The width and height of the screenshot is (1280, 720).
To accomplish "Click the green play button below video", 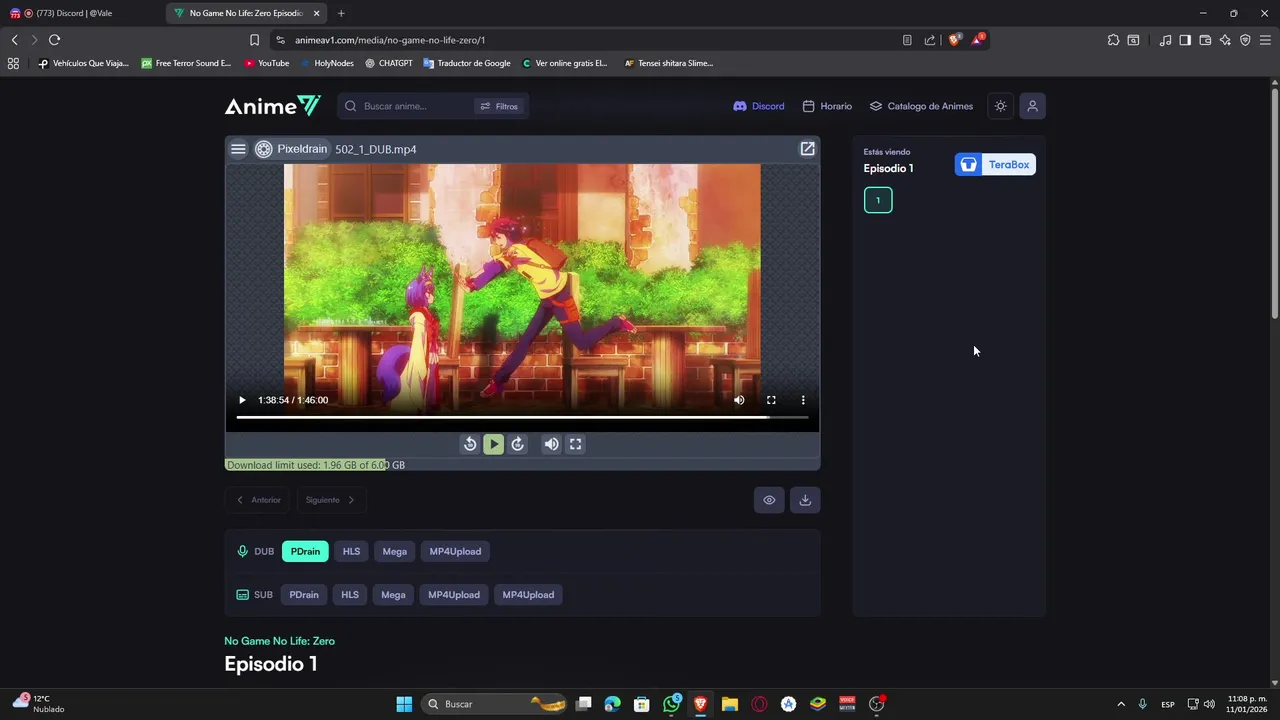I will point(493,444).
